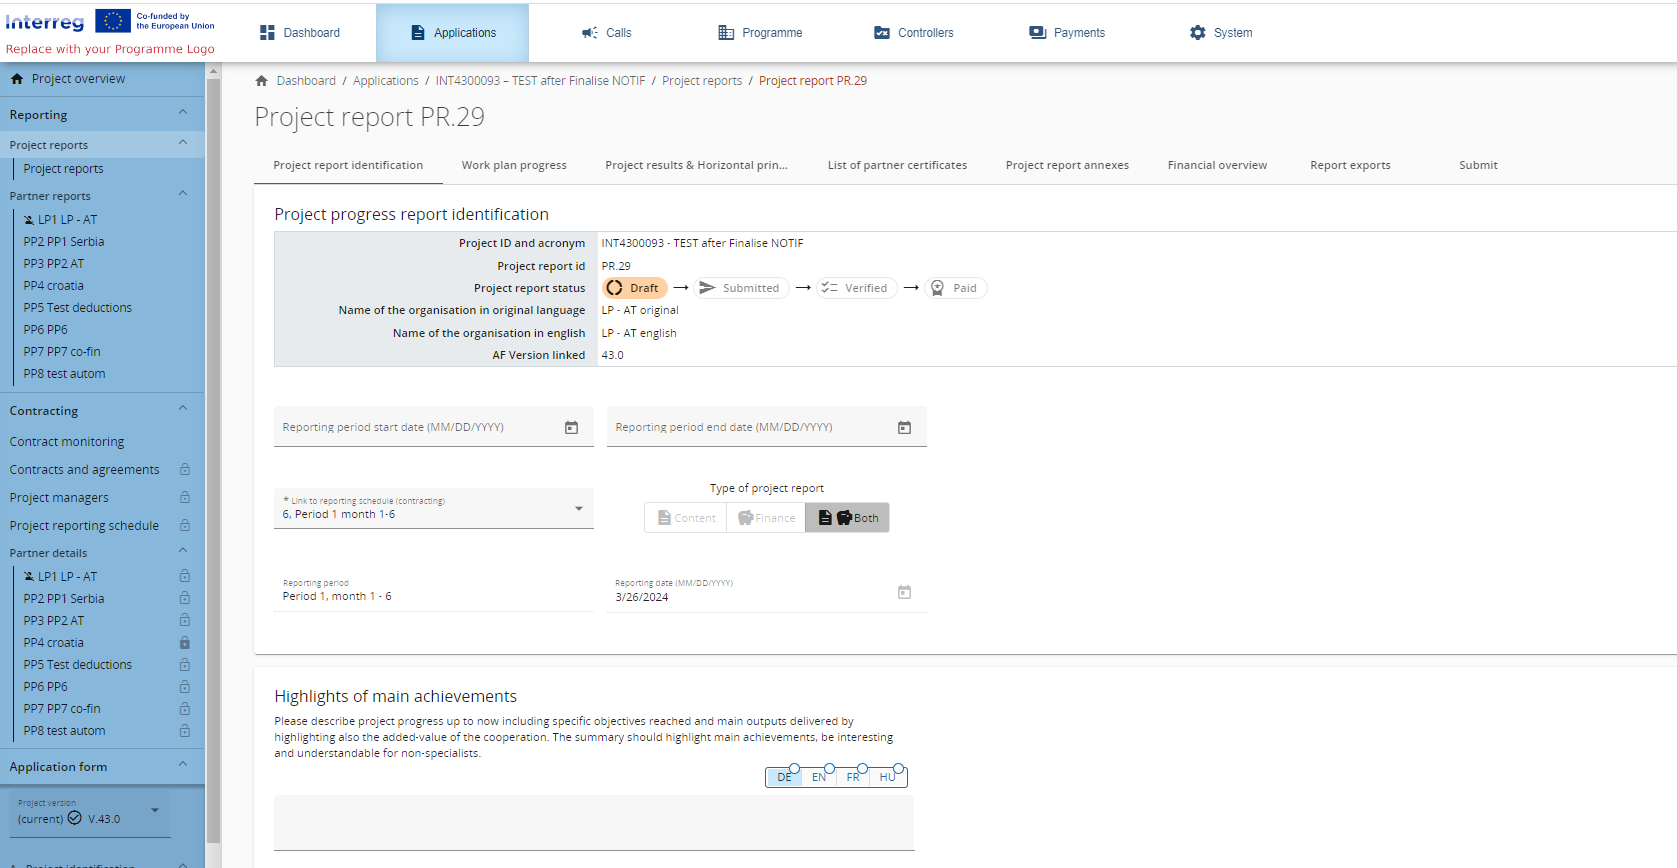Click the Payments icon in top navigation
Viewport: 1677px width, 868px height.
click(1037, 33)
